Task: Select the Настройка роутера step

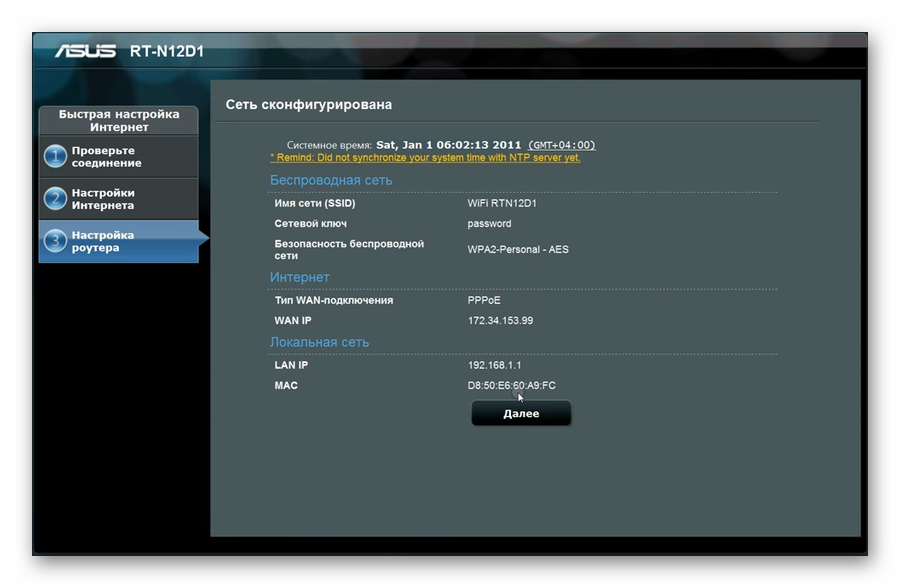Action: [x=102, y=241]
